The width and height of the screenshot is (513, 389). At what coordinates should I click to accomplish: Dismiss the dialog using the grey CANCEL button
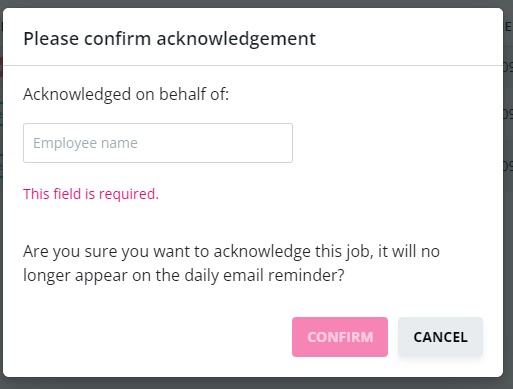(440, 337)
